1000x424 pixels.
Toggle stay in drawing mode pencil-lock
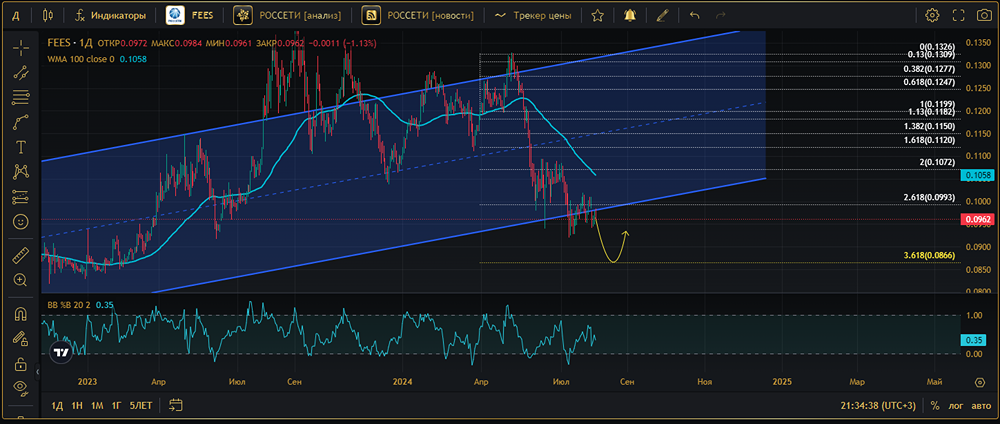pos(21,339)
